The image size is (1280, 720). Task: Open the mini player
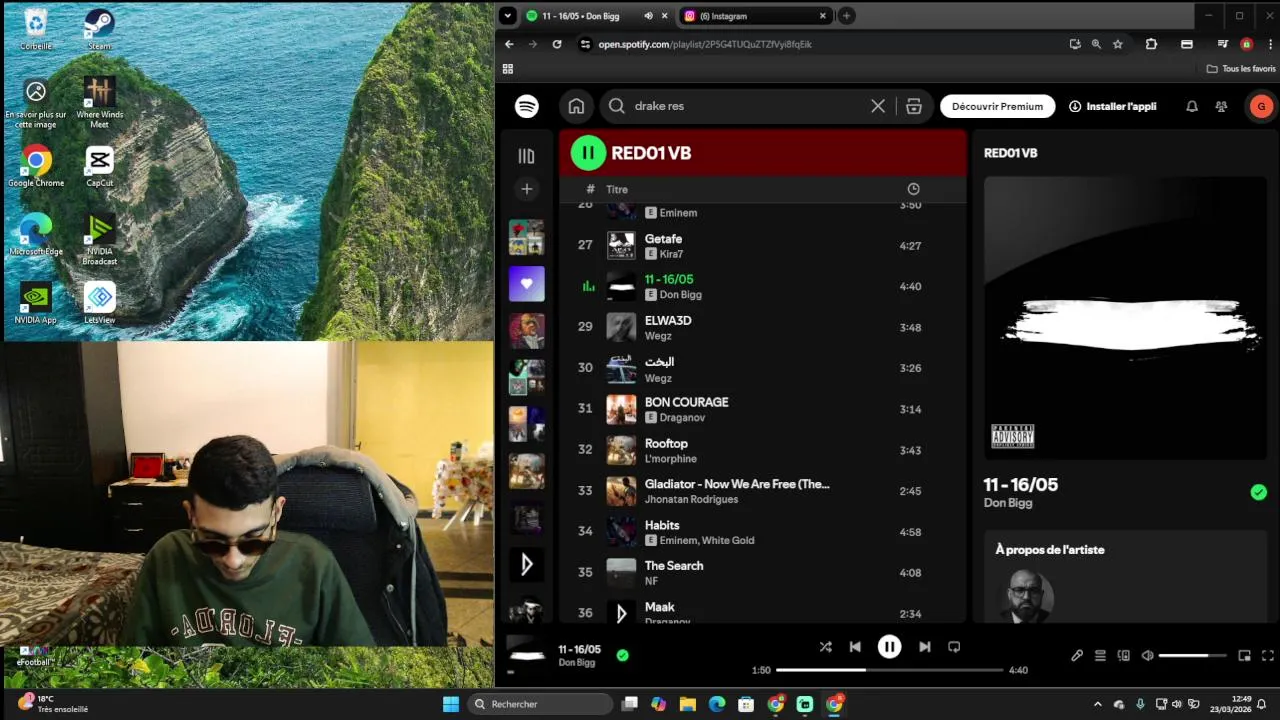(x=1245, y=656)
